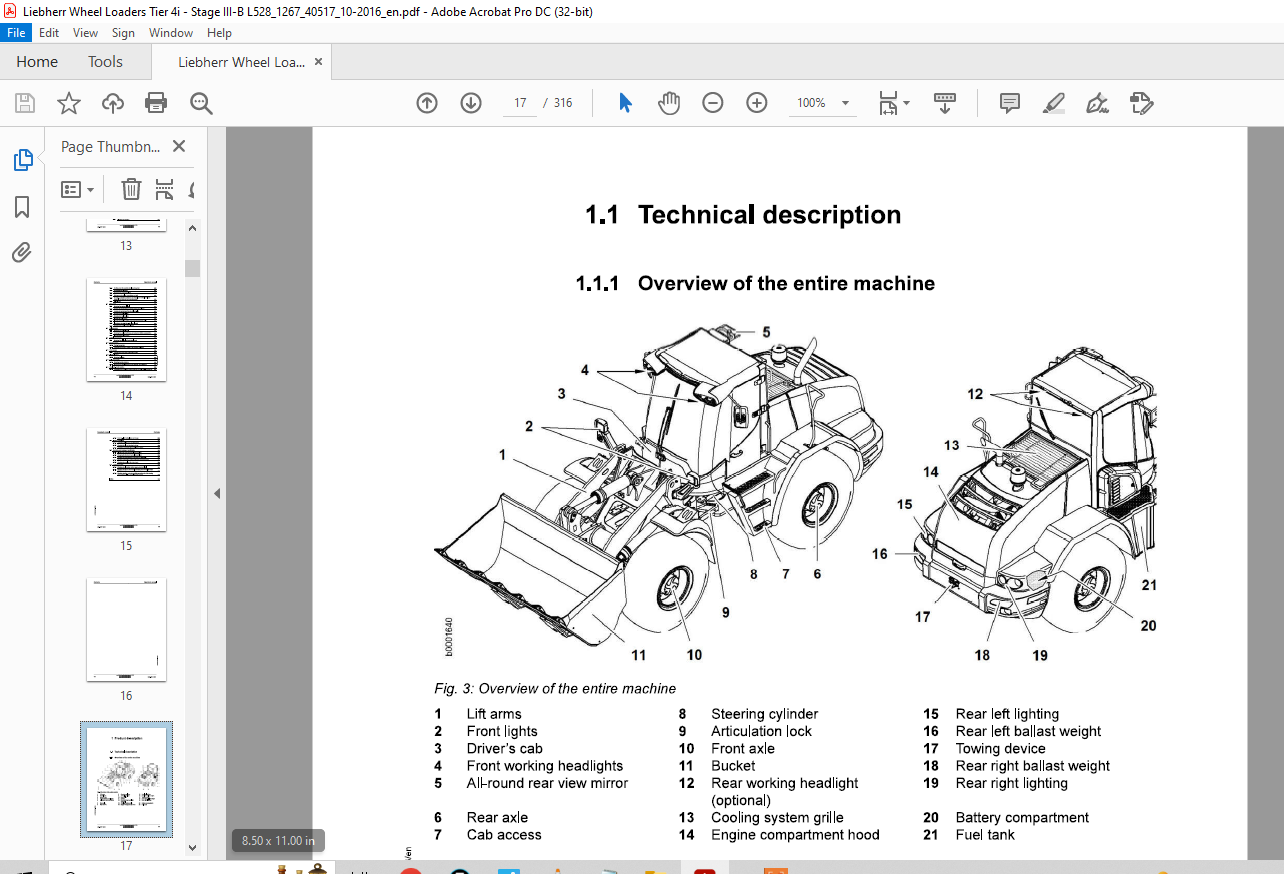Click the thumbnail panel scrollbar thumb
Image resolution: width=1284 pixels, height=874 pixels.
193,267
